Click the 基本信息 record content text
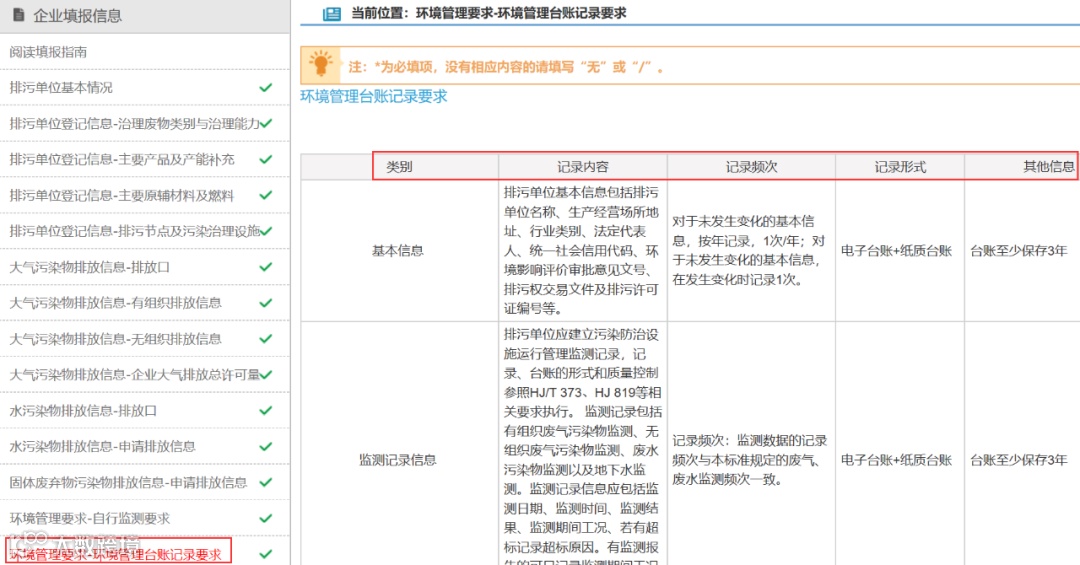Viewport: 1080px width, 565px height. (581, 251)
